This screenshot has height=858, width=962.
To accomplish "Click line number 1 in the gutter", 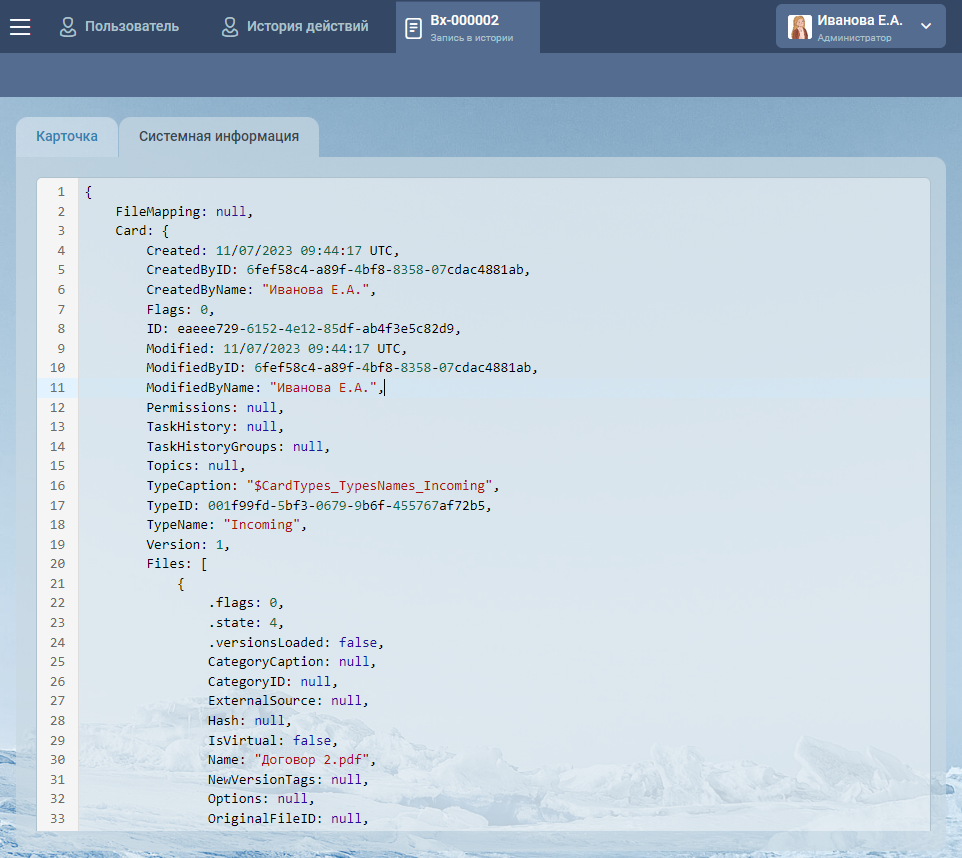I will [x=60, y=192].
